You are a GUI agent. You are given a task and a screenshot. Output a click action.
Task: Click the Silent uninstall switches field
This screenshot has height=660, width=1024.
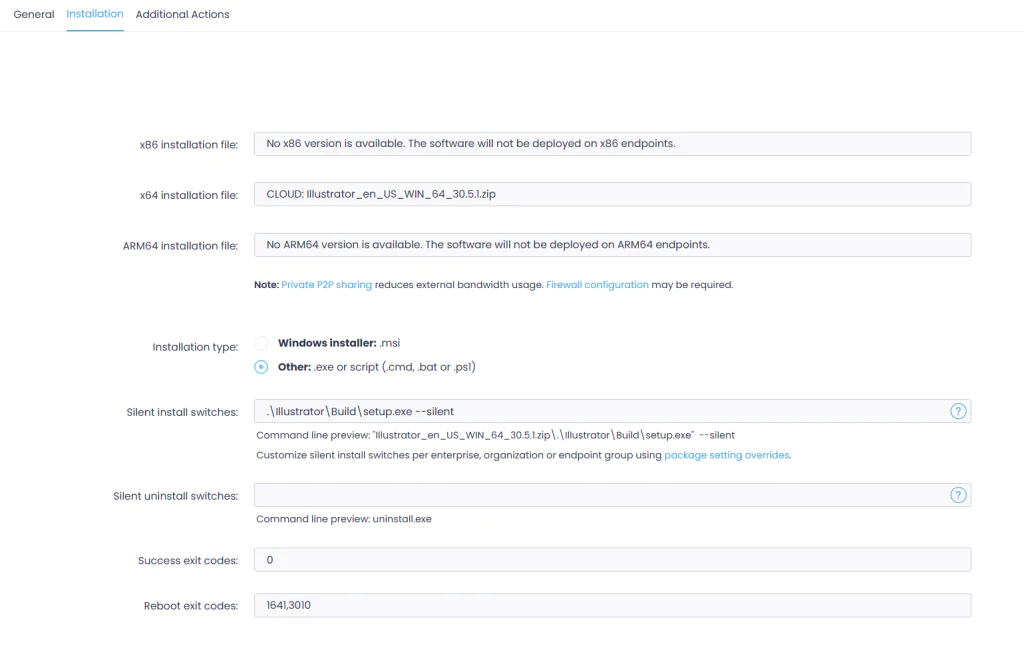tap(612, 495)
